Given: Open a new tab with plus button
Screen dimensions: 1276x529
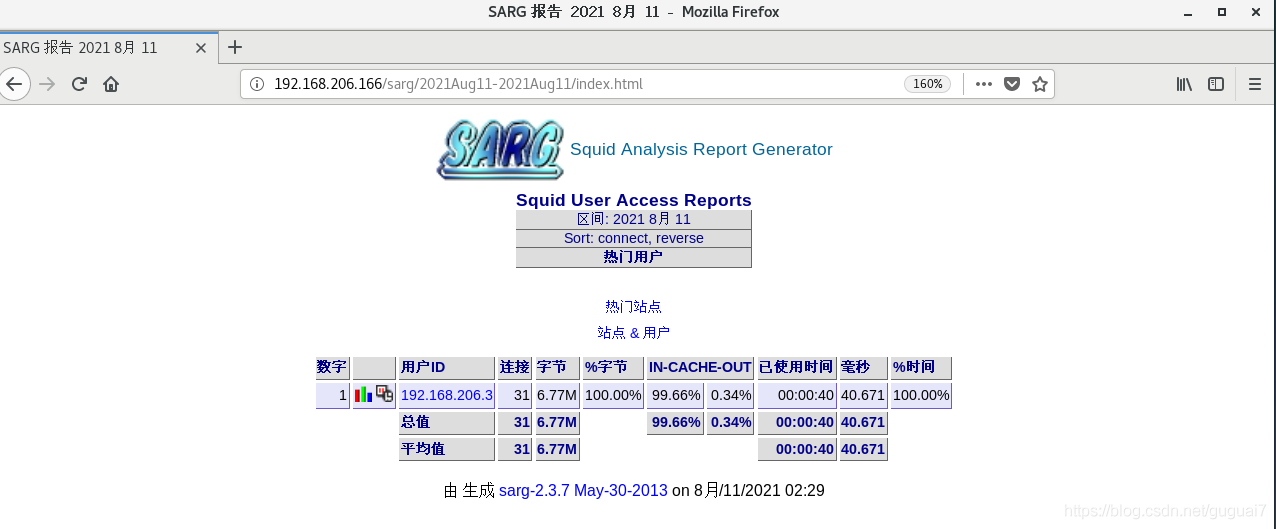Looking at the screenshot, I should pos(235,47).
